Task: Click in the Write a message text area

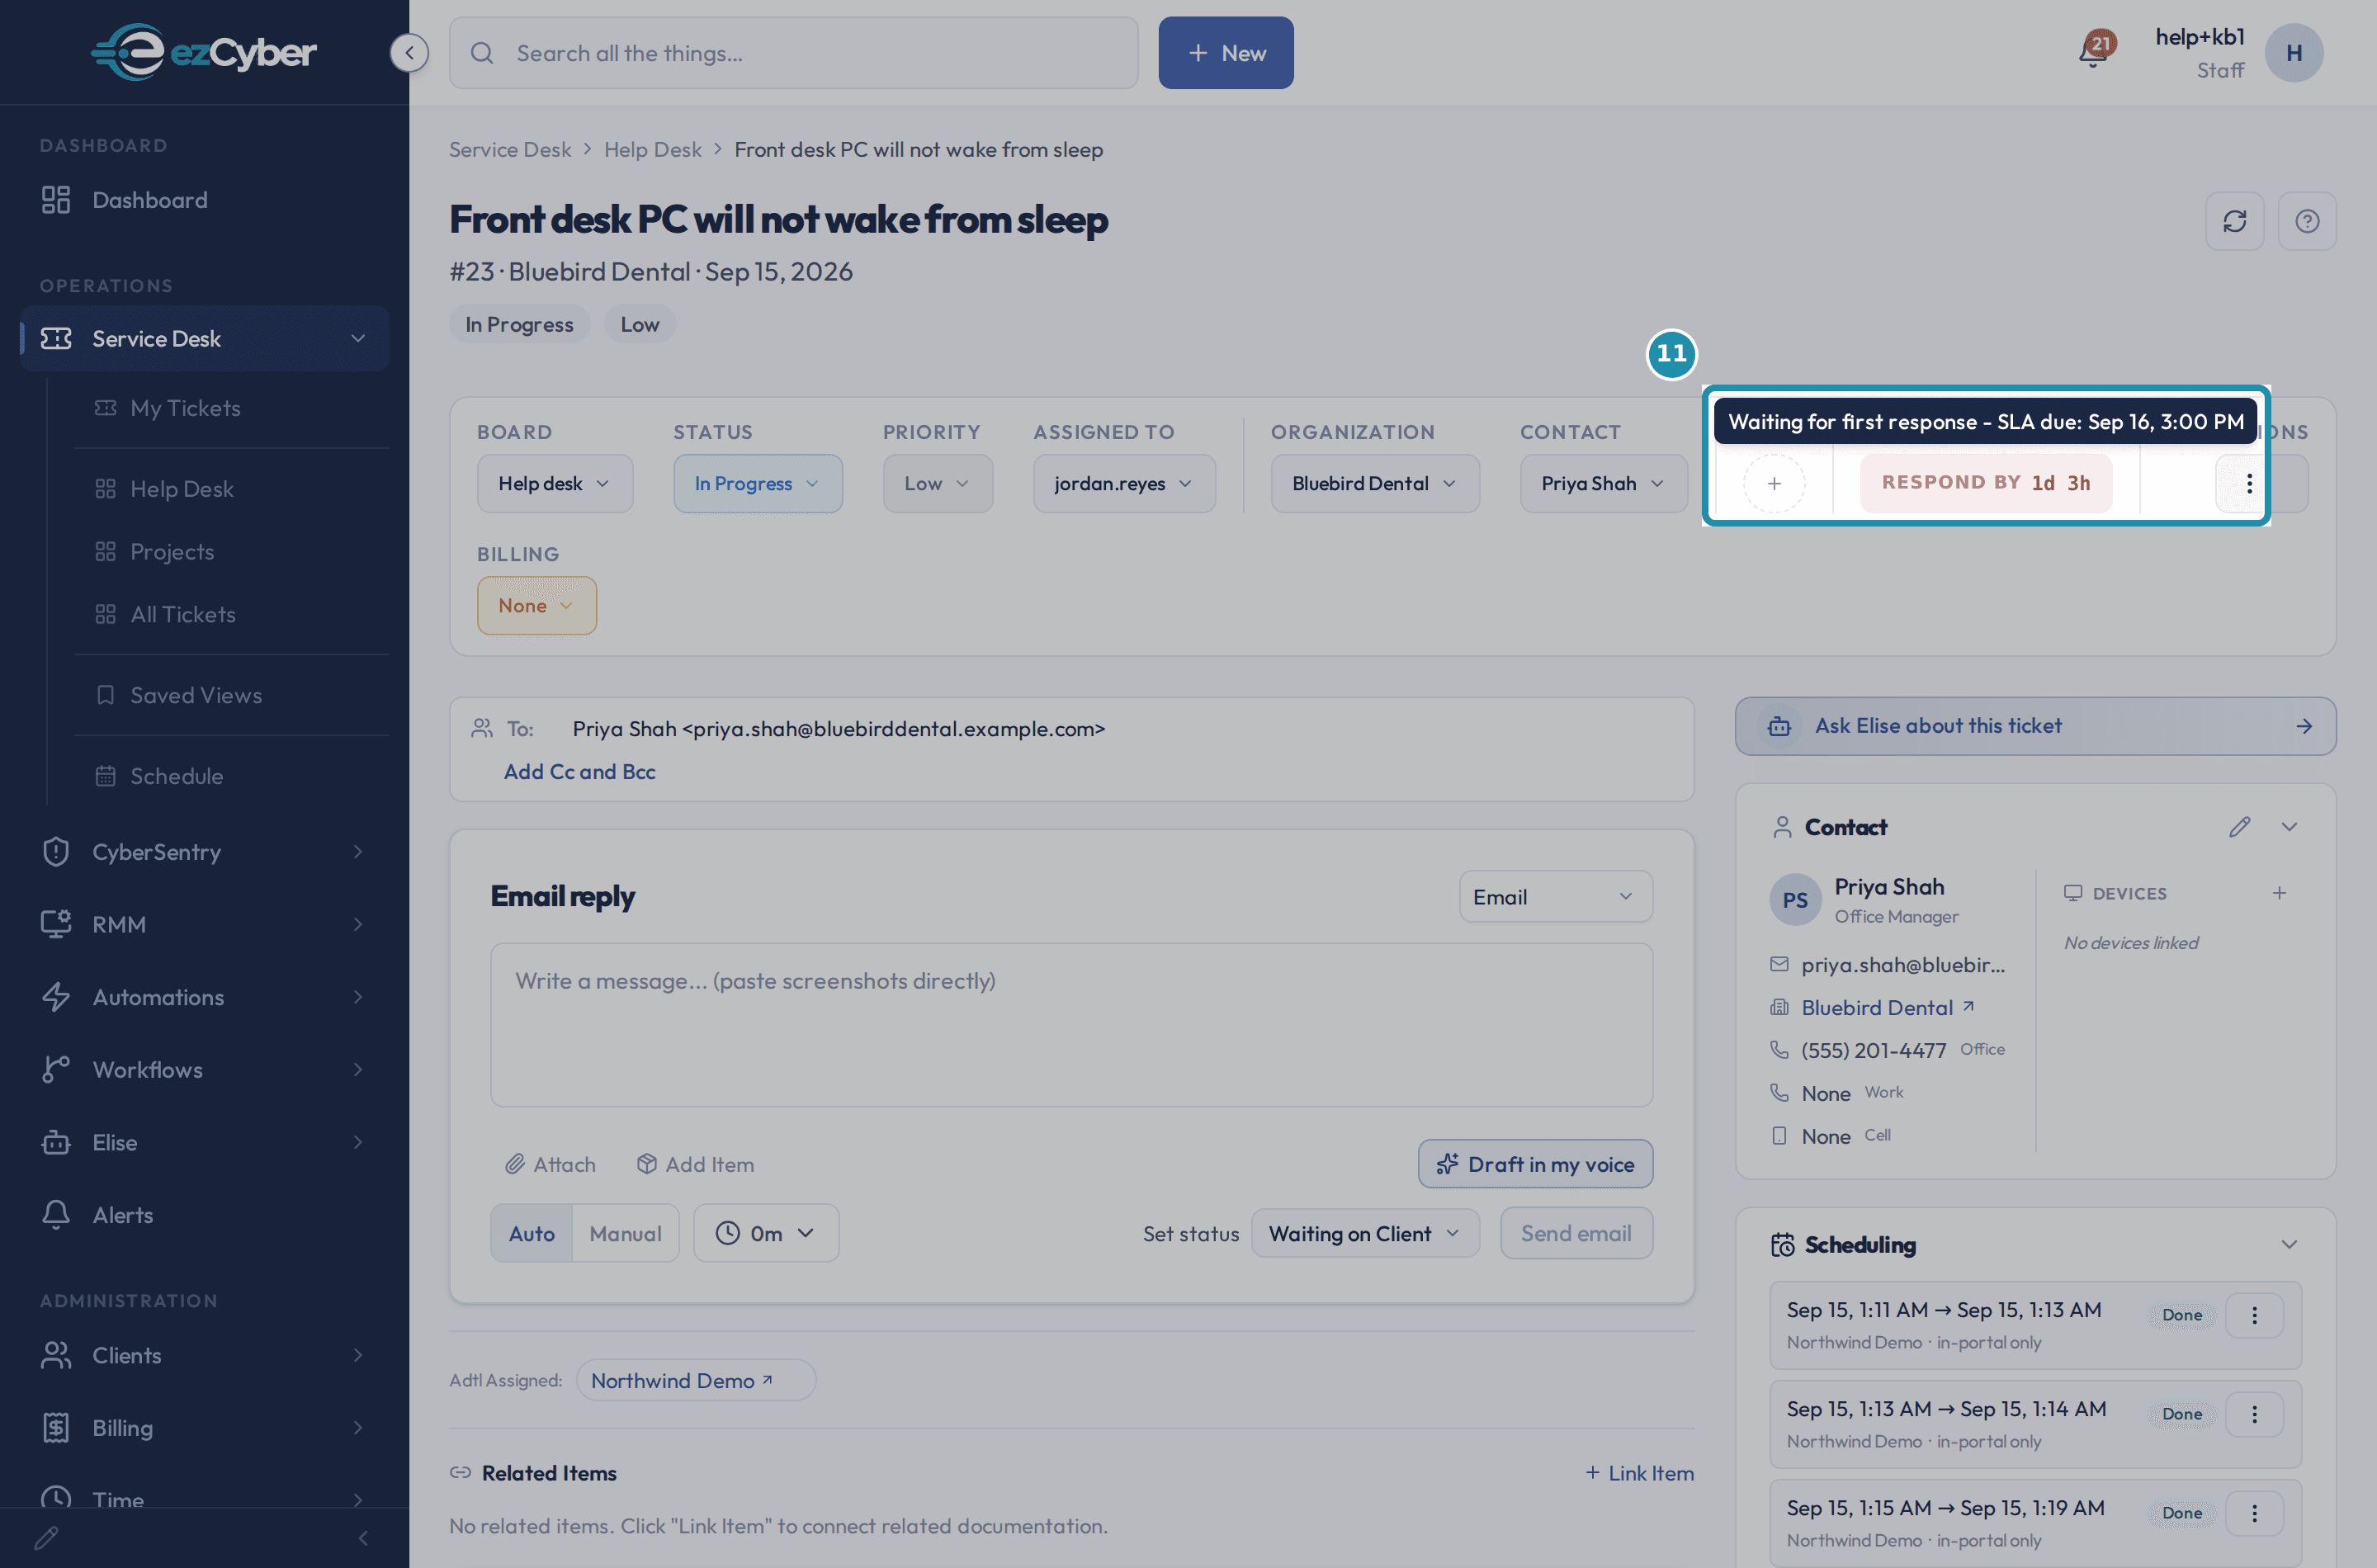Action: 1071,1025
